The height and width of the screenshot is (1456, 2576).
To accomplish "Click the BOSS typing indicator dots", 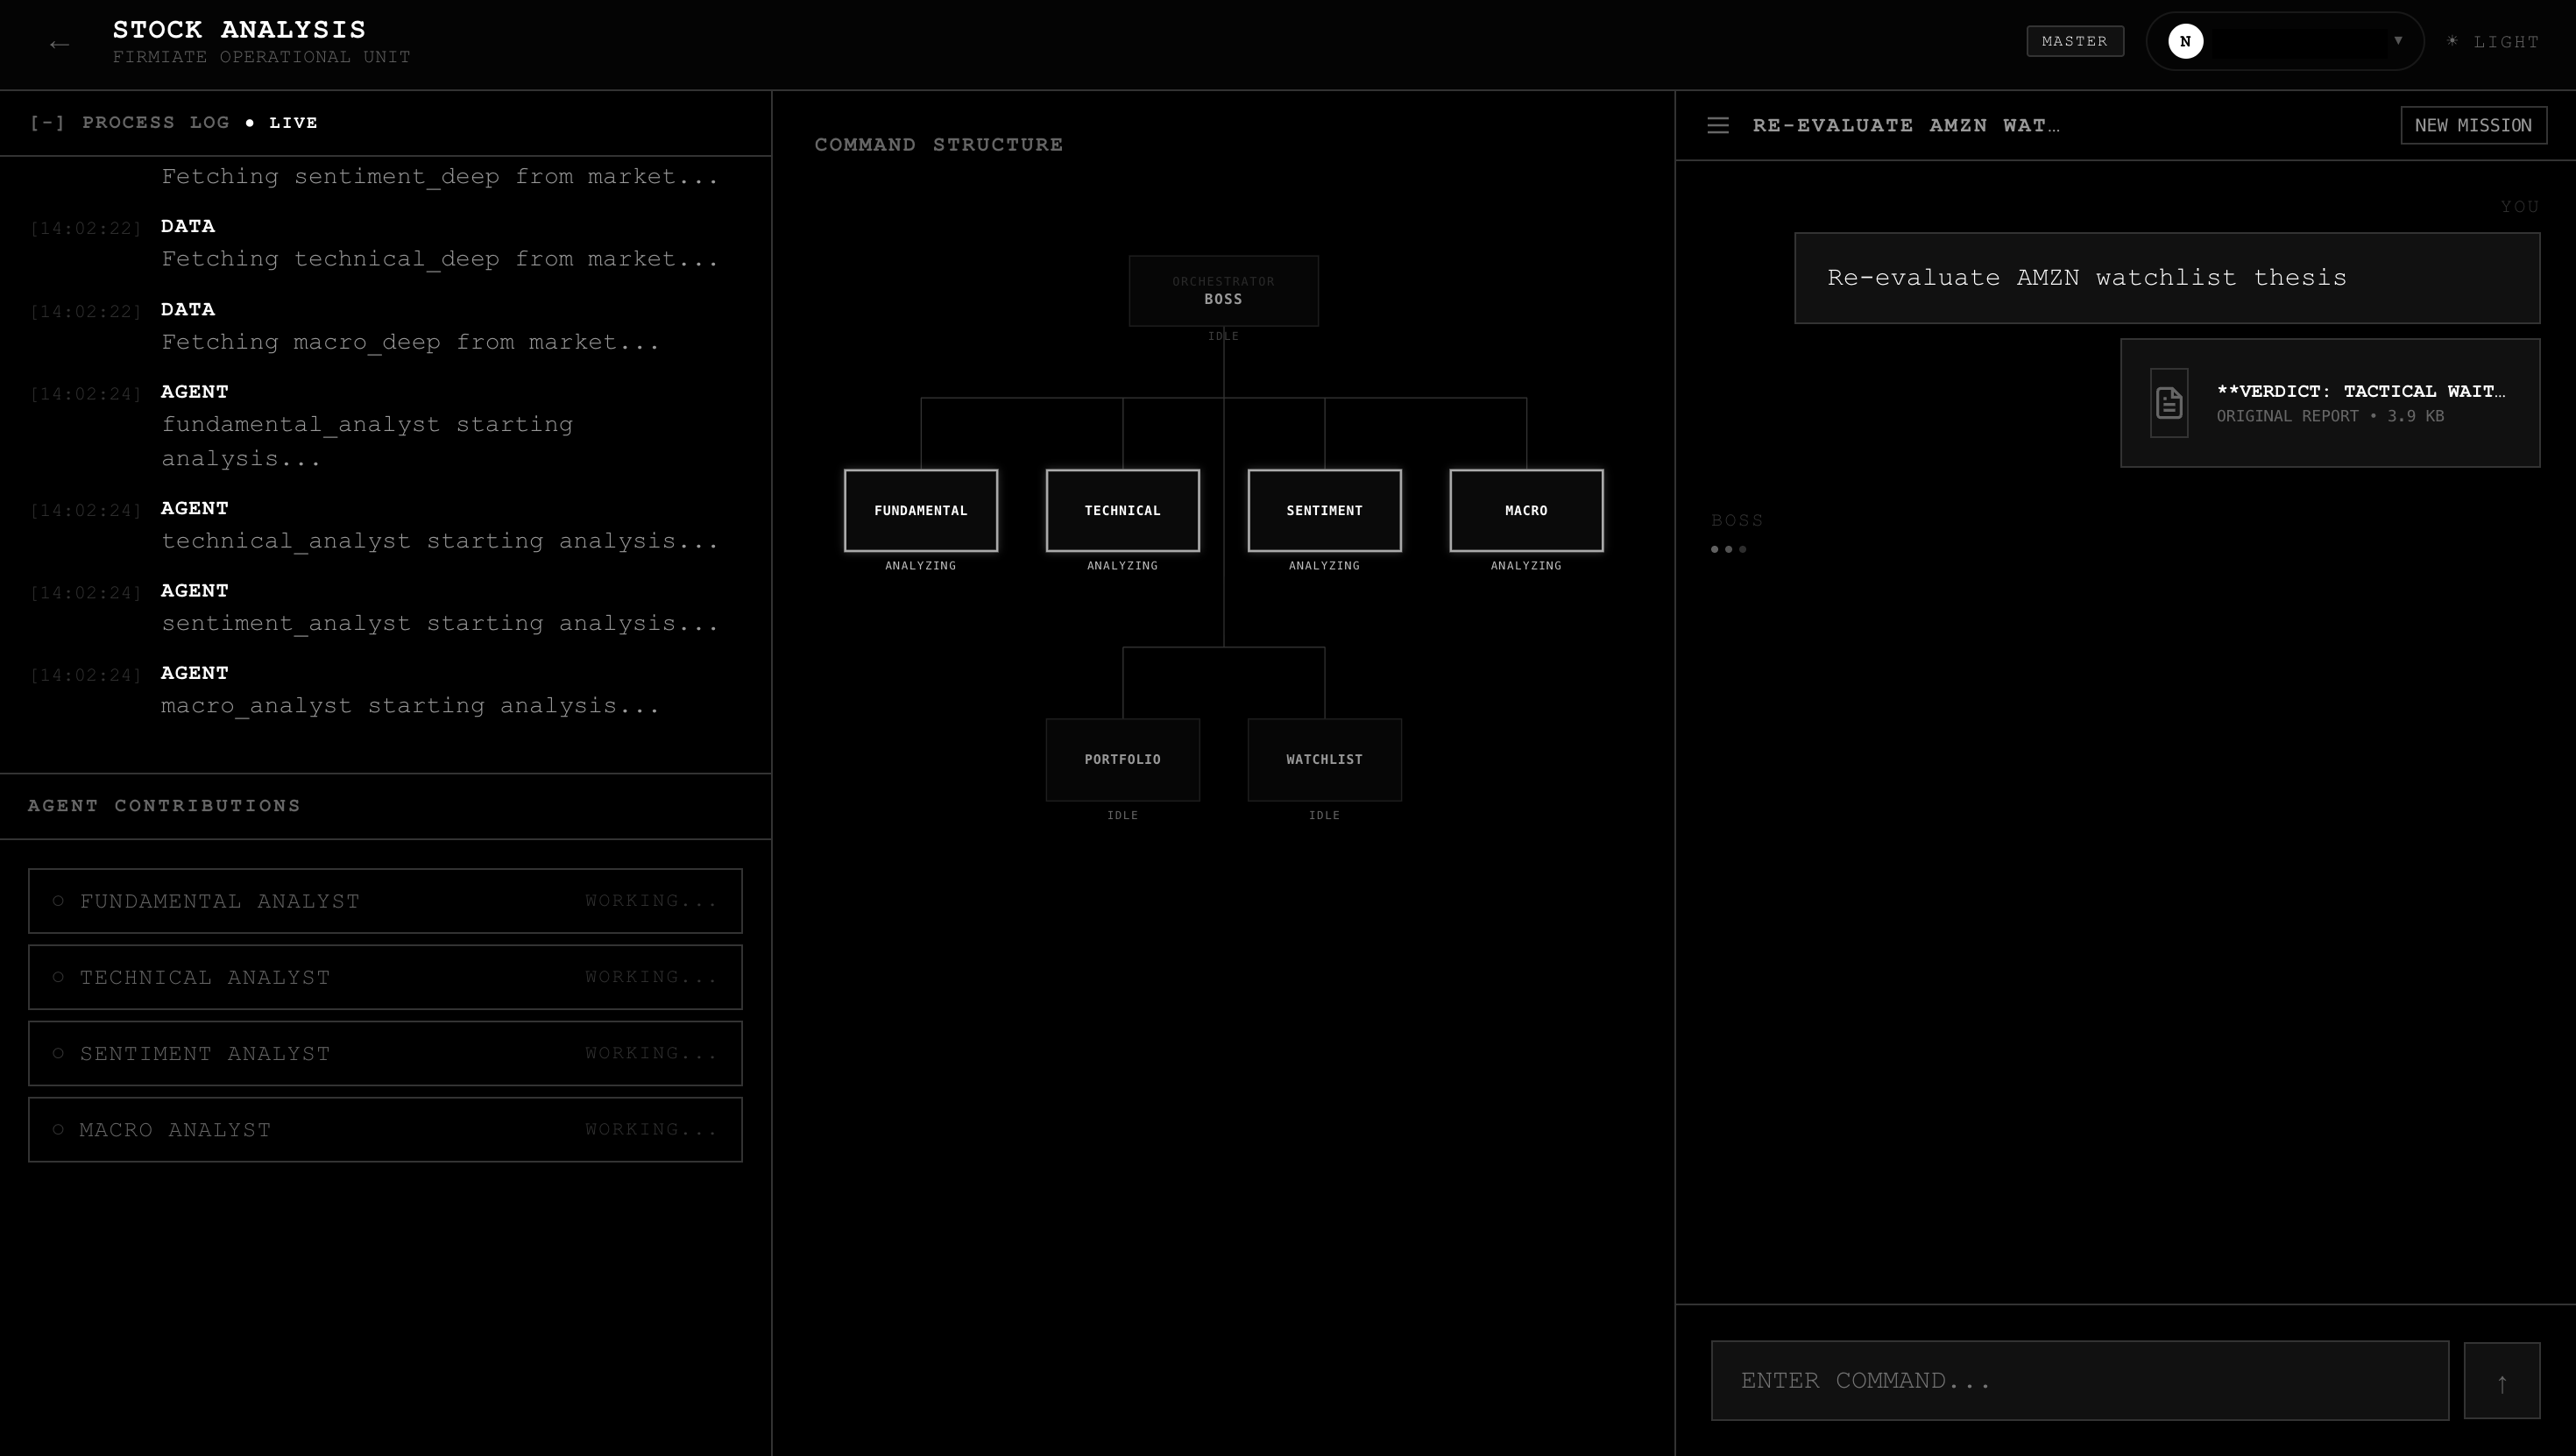I will coord(1728,549).
